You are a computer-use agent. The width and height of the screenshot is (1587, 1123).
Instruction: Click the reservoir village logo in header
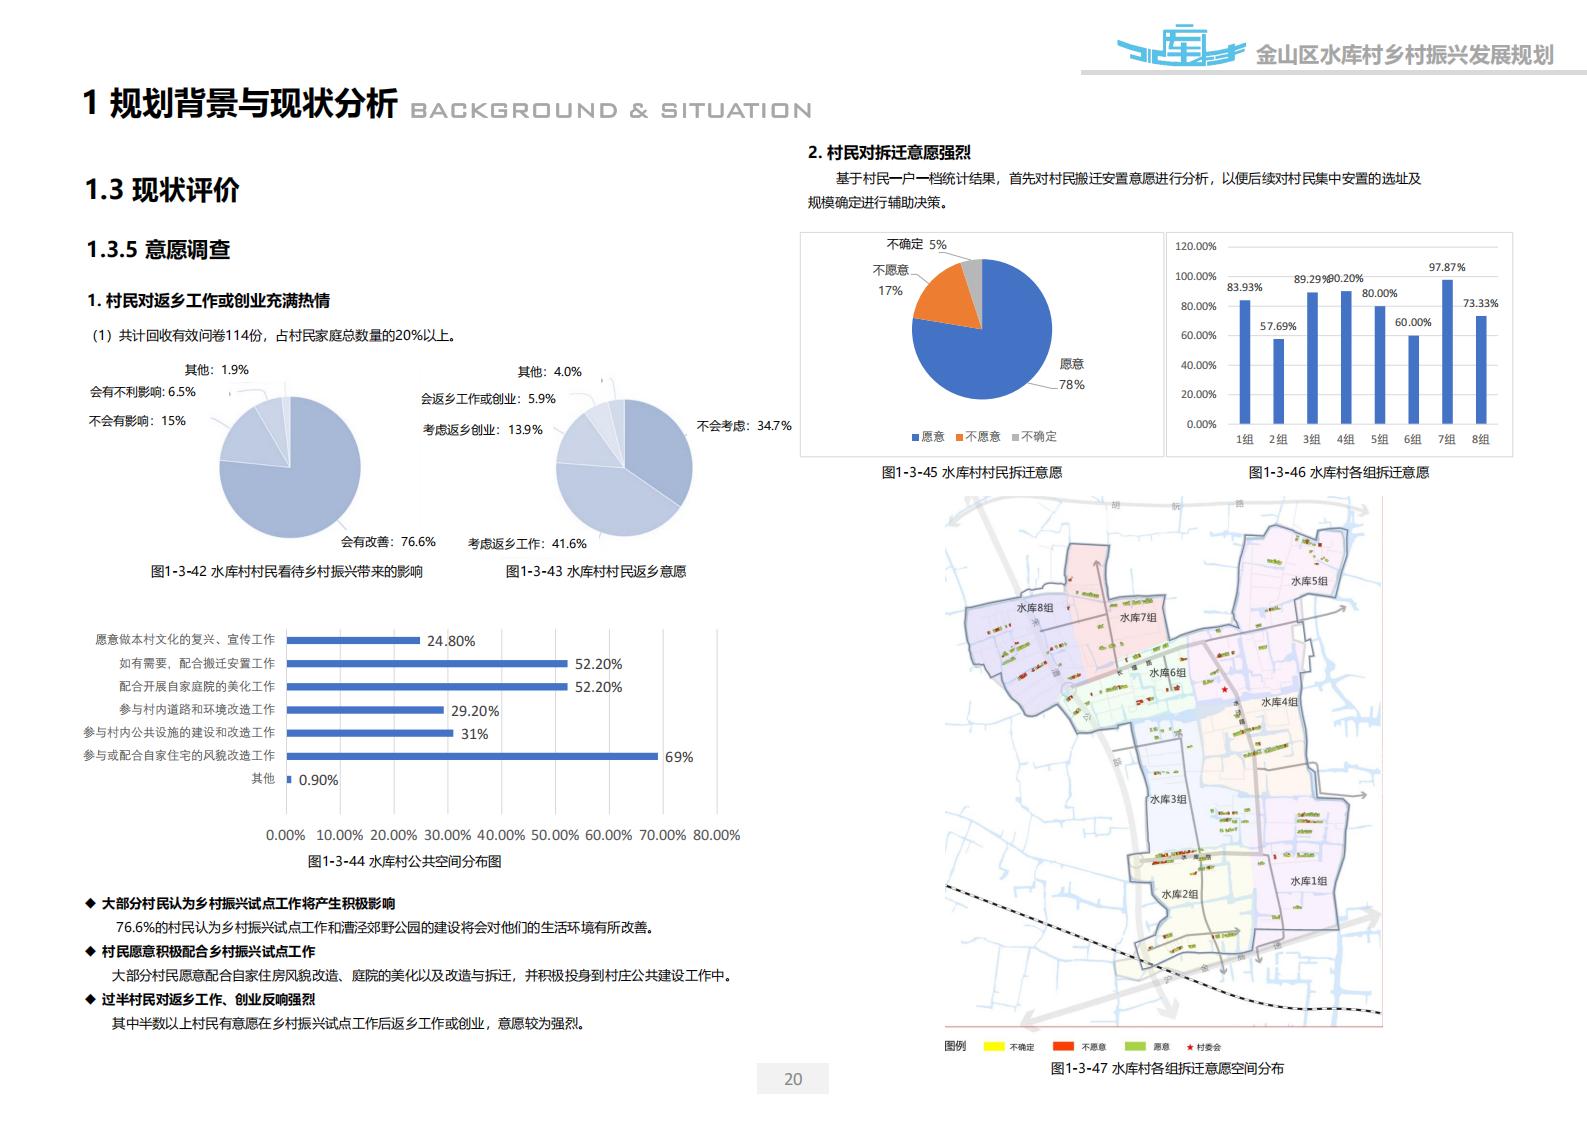(1181, 45)
